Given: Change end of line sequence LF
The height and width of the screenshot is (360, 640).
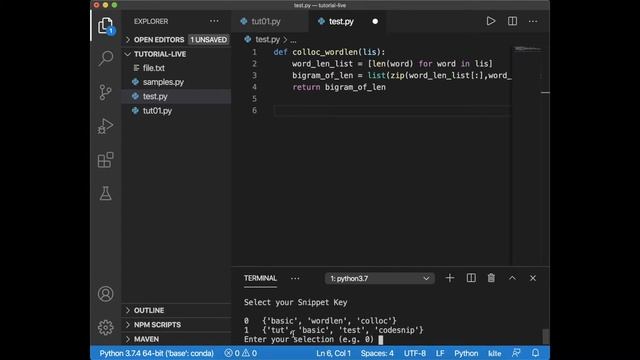Looking at the screenshot, I should (x=440, y=353).
